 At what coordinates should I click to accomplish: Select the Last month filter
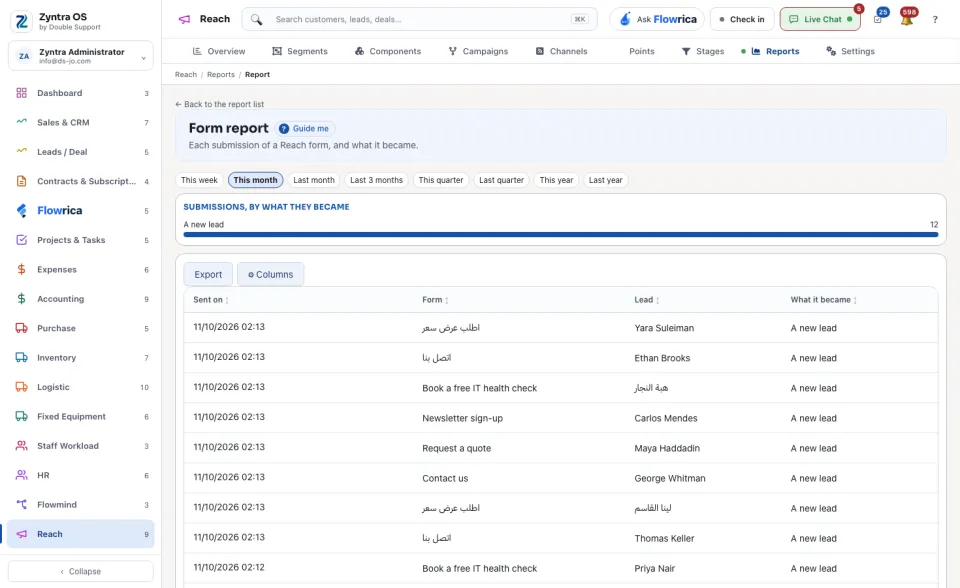[313, 180]
